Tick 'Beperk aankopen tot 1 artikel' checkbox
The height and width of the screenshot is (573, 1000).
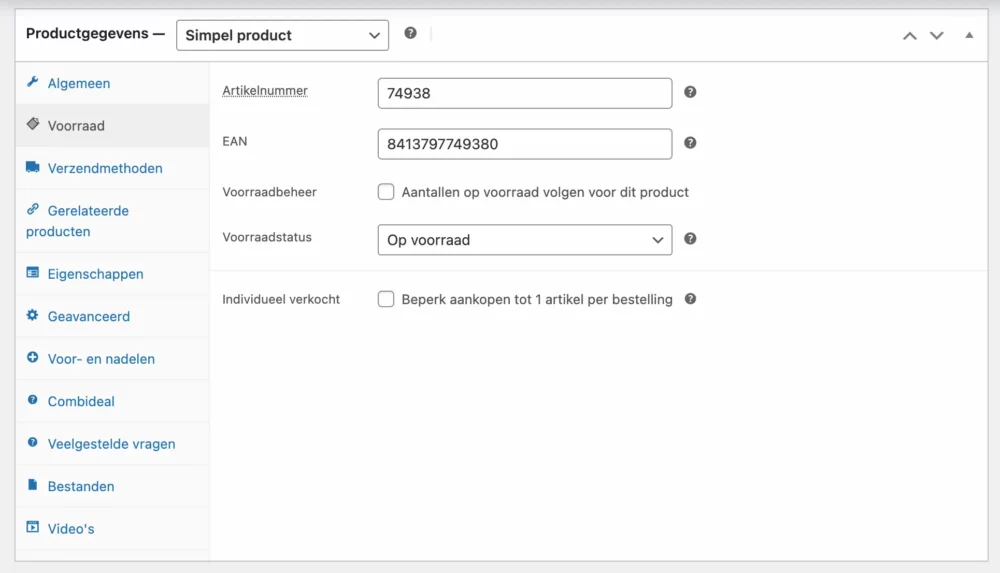pyautogui.click(x=386, y=299)
